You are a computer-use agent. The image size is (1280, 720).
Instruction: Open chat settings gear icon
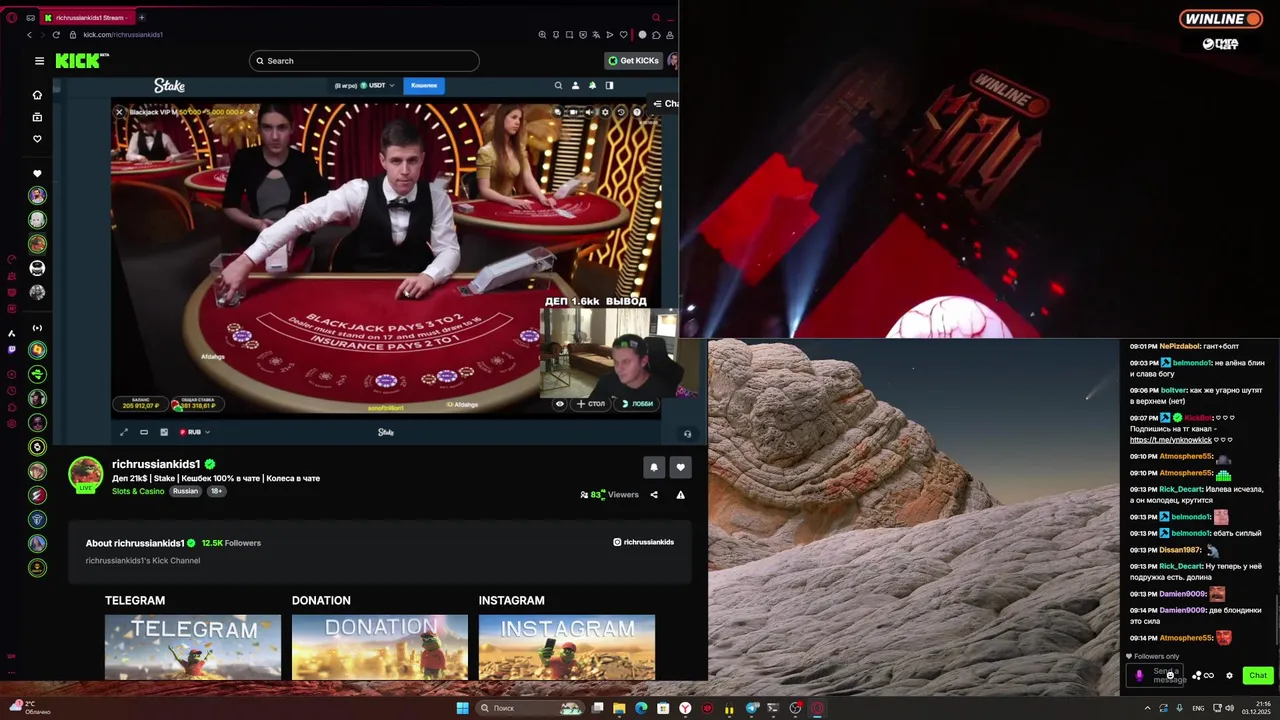[x=1229, y=676]
